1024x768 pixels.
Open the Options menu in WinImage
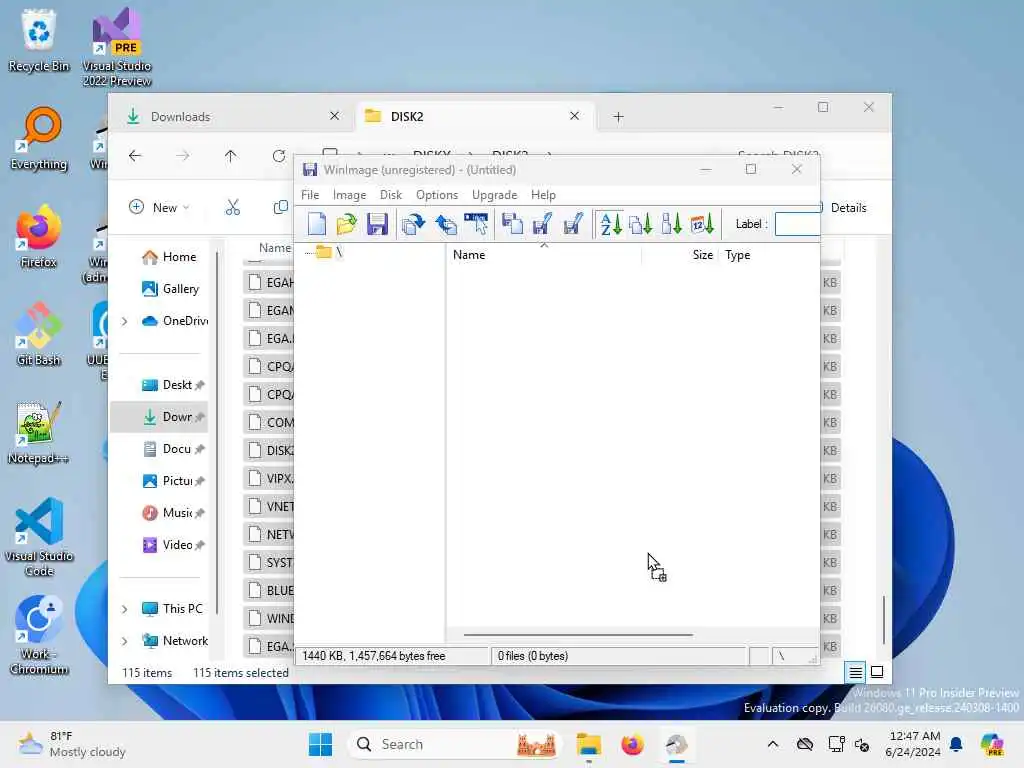437,195
